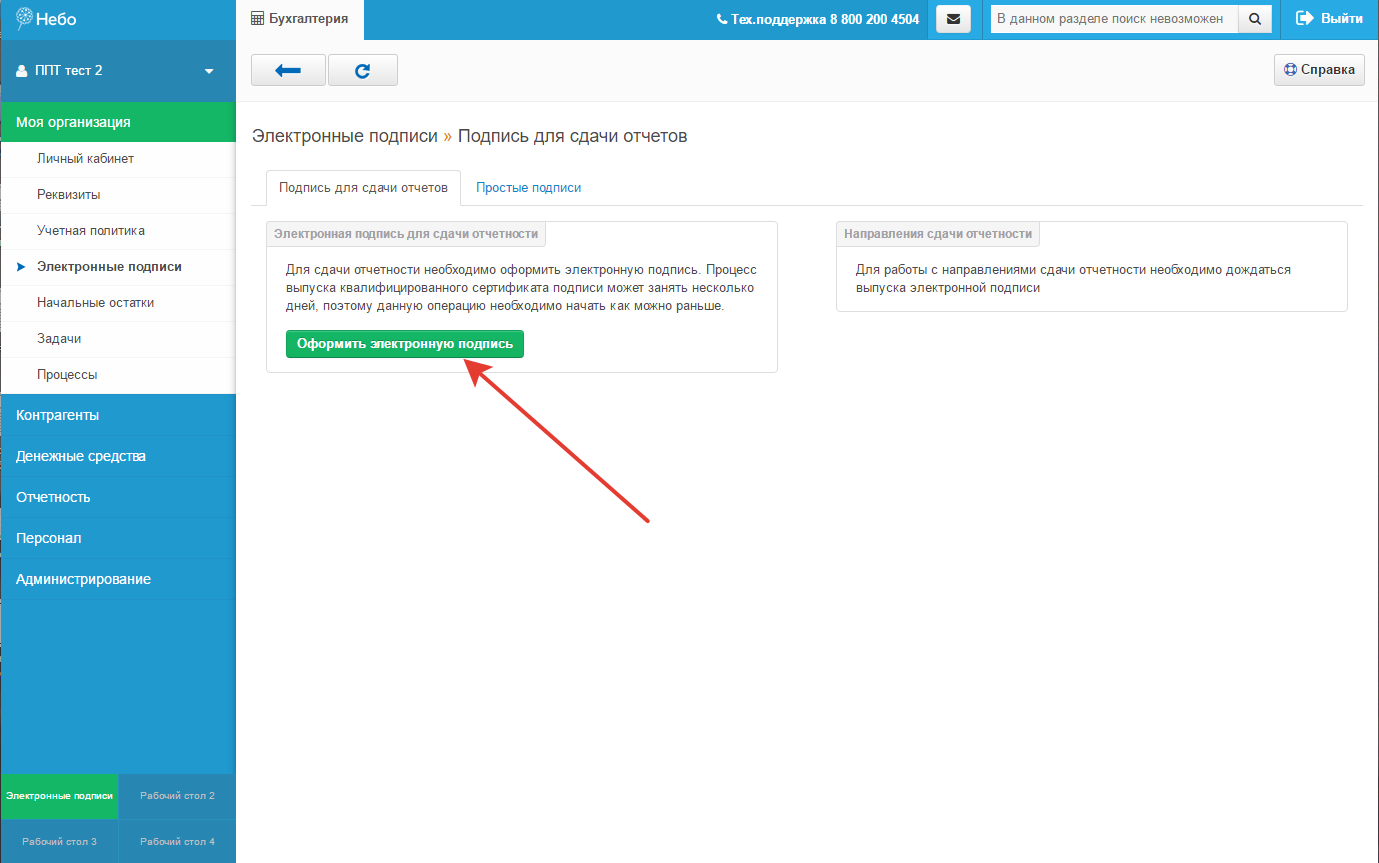The height and width of the screenshot is (863, 1379).
Task: Open messages via the envelope icon
Action: pyautogui.click(x=952, y=19)
